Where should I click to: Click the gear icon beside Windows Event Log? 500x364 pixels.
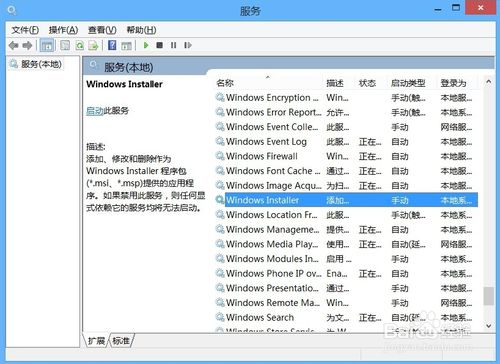[x=220, y=141]
